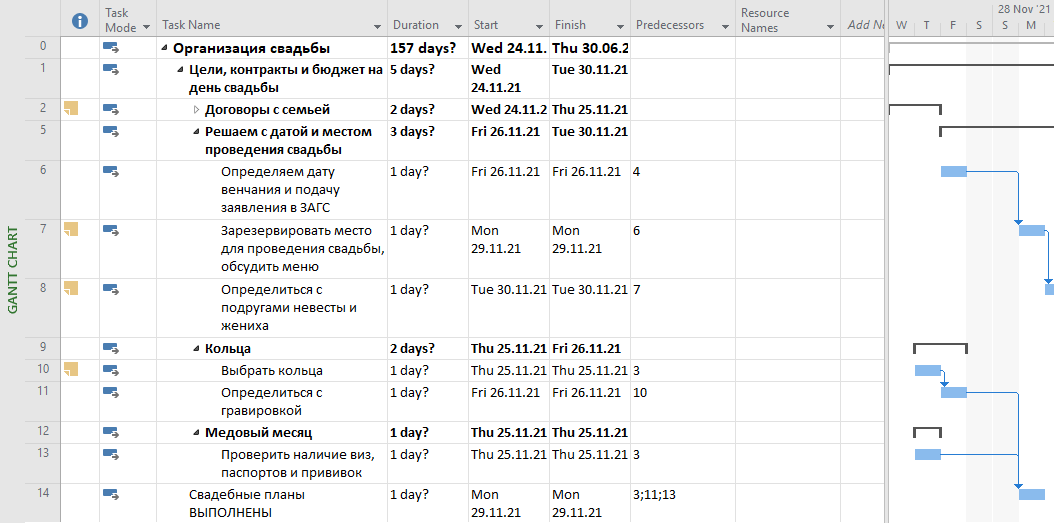The height and width of the screenshot is (523, 1054).
Task: Open the Duration column filter dropdown
Action: click(x=458, y=26)
